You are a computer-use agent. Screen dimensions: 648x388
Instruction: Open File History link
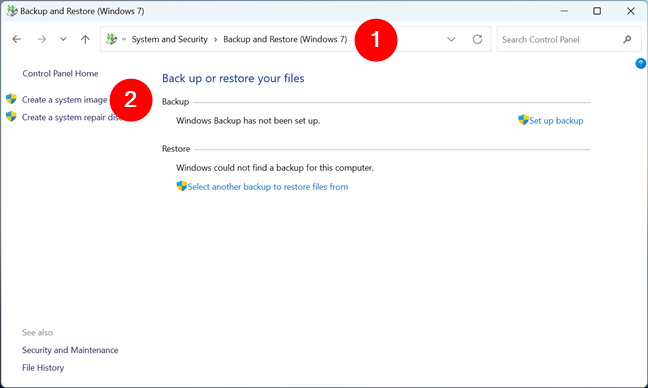[43, 368]
